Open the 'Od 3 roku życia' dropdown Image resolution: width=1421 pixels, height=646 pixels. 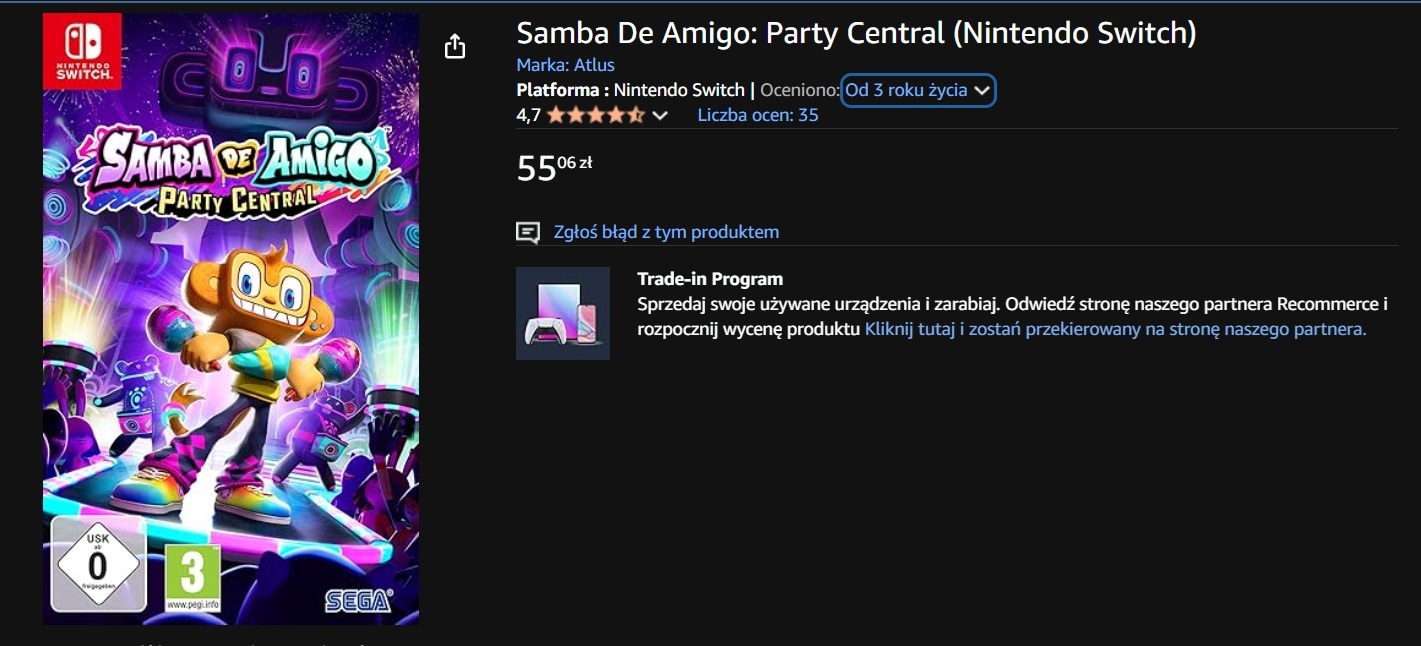coord(918,90)
